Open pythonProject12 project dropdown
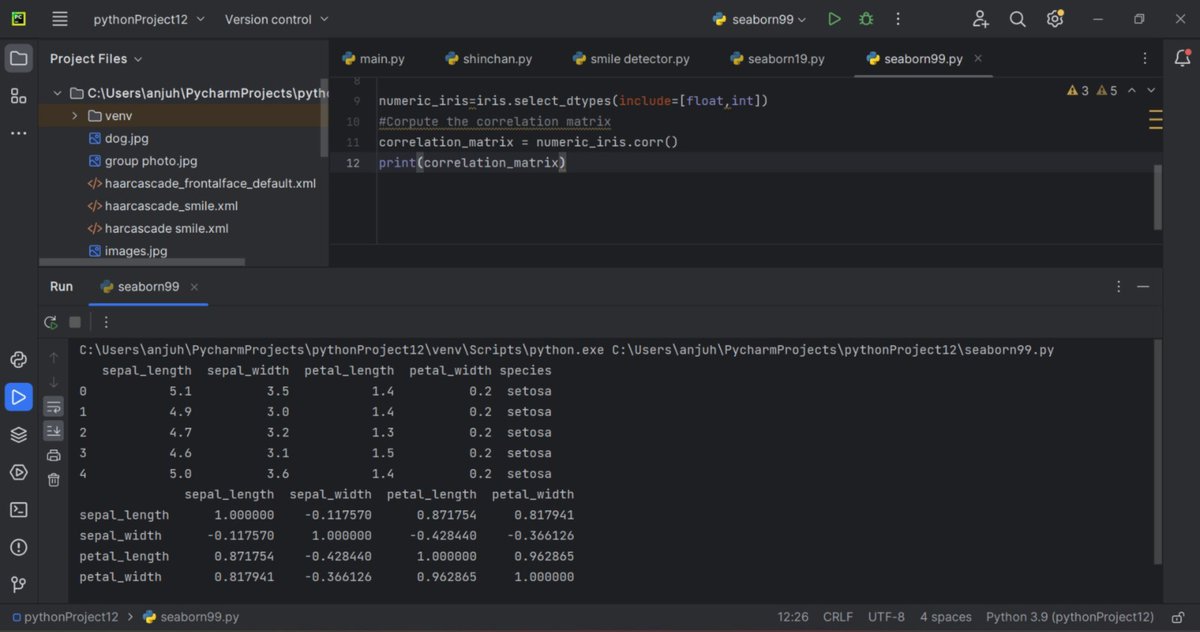The width and height of the screenshot is (1200, 632). [149, 19]
